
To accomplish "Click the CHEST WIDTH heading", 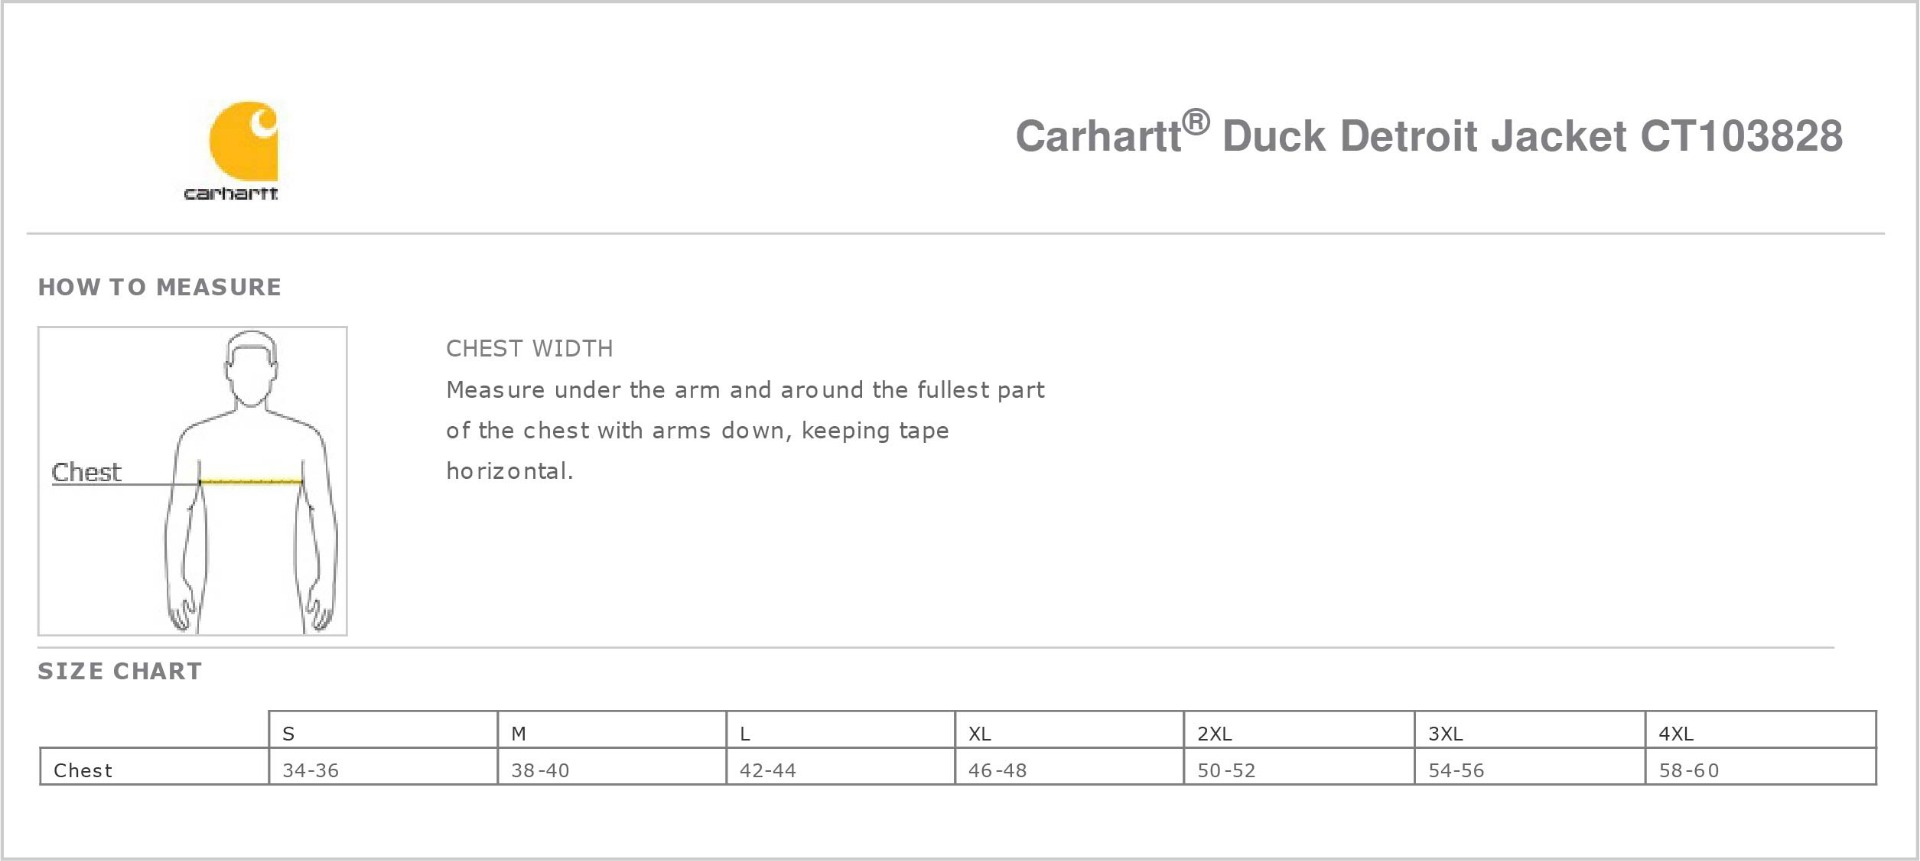I will click(x=529, y=349).
